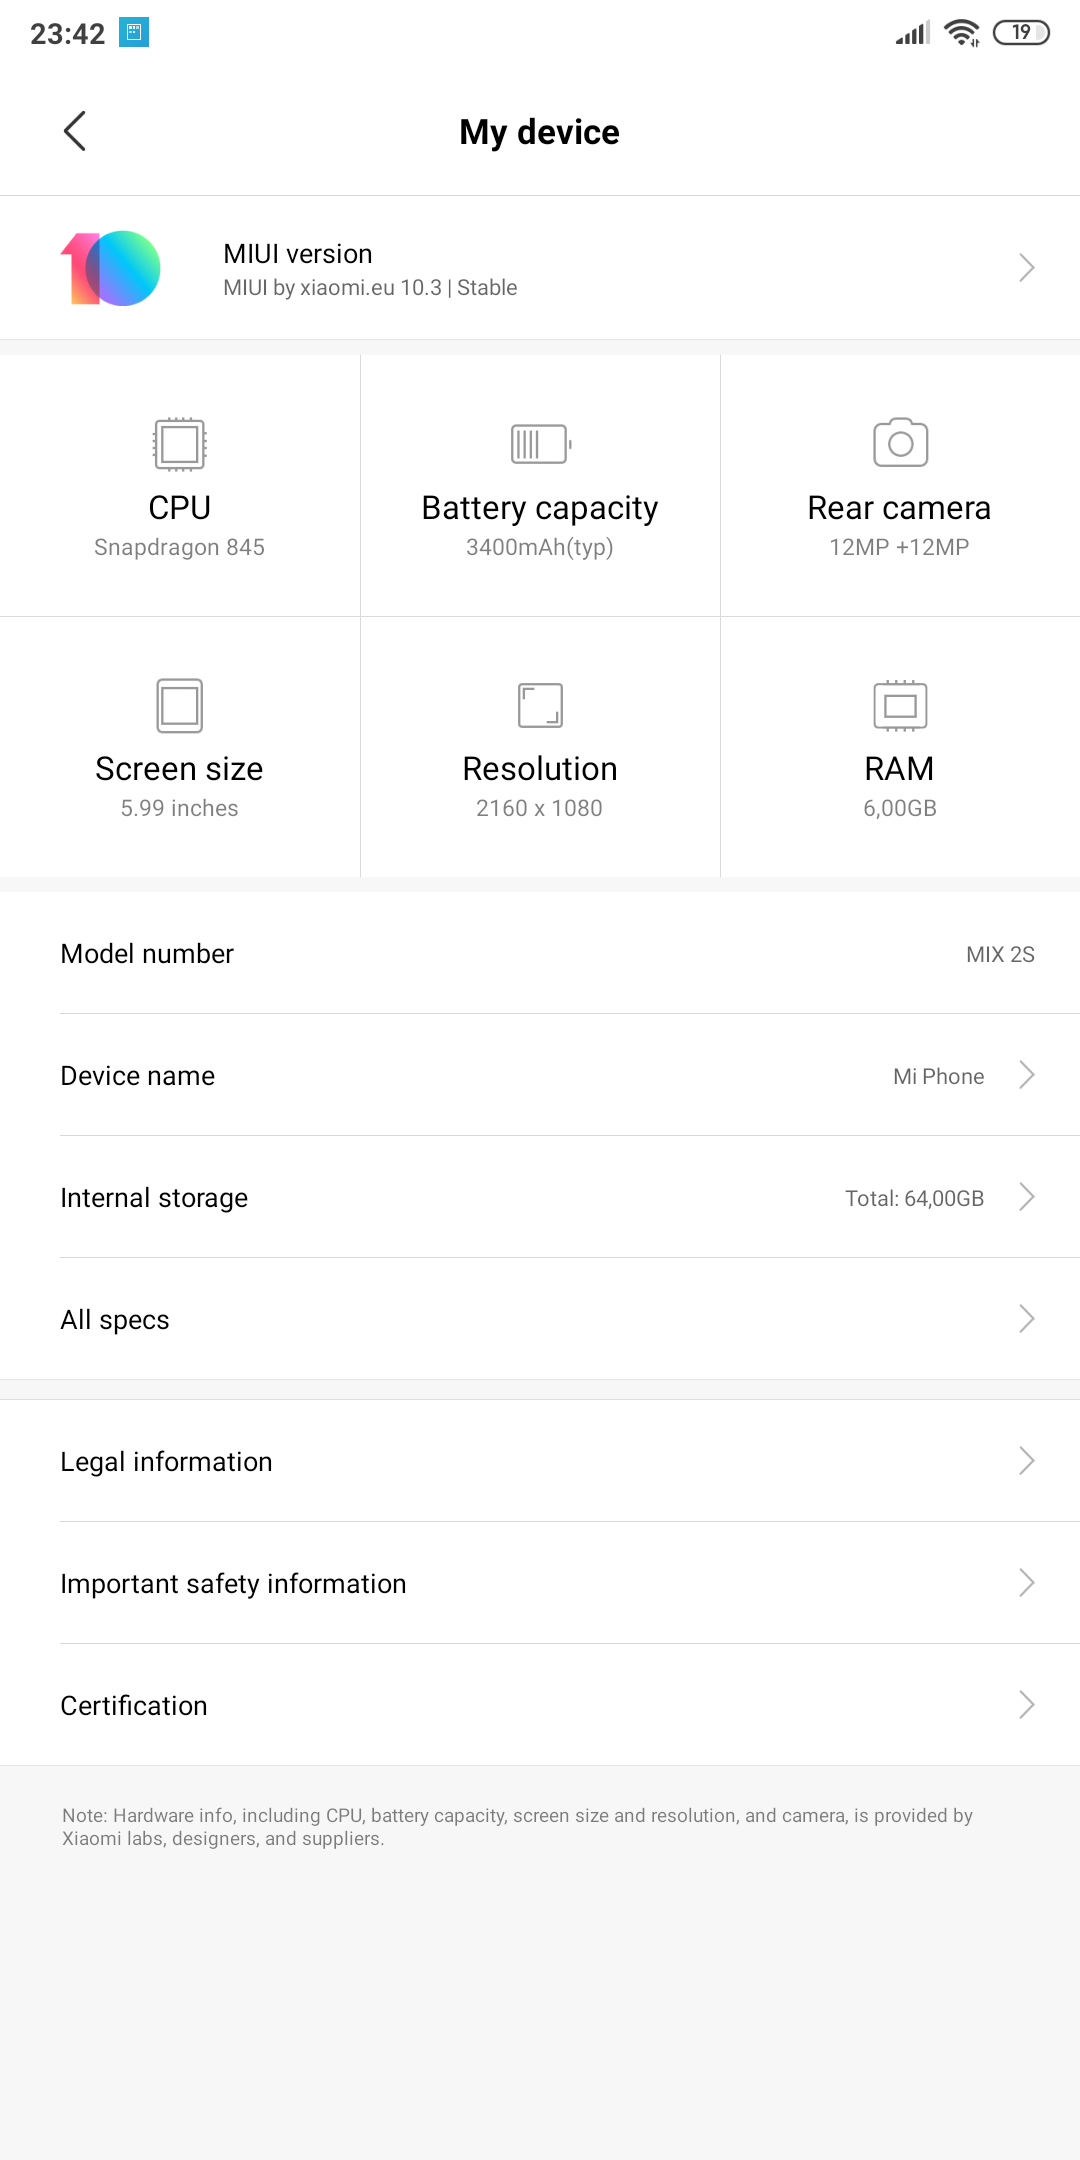Open Important safety information

[540, 1583]
